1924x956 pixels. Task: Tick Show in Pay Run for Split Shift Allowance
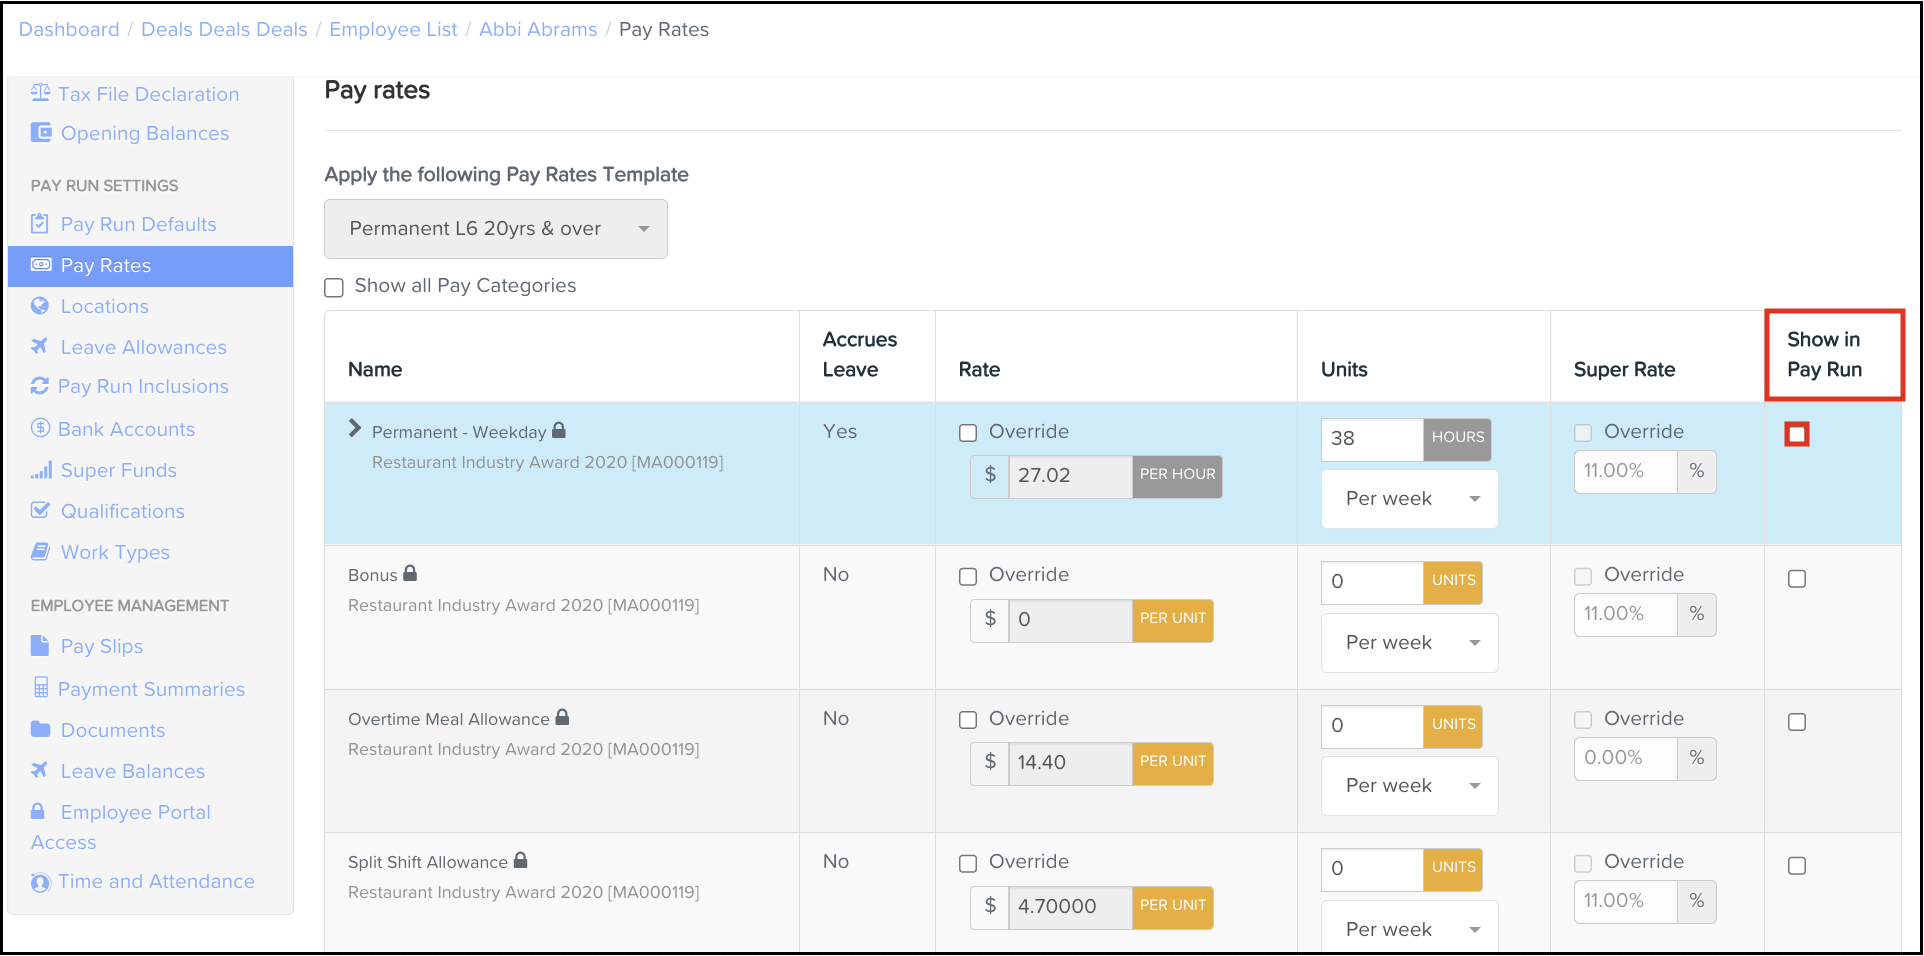coord(1797,866)
